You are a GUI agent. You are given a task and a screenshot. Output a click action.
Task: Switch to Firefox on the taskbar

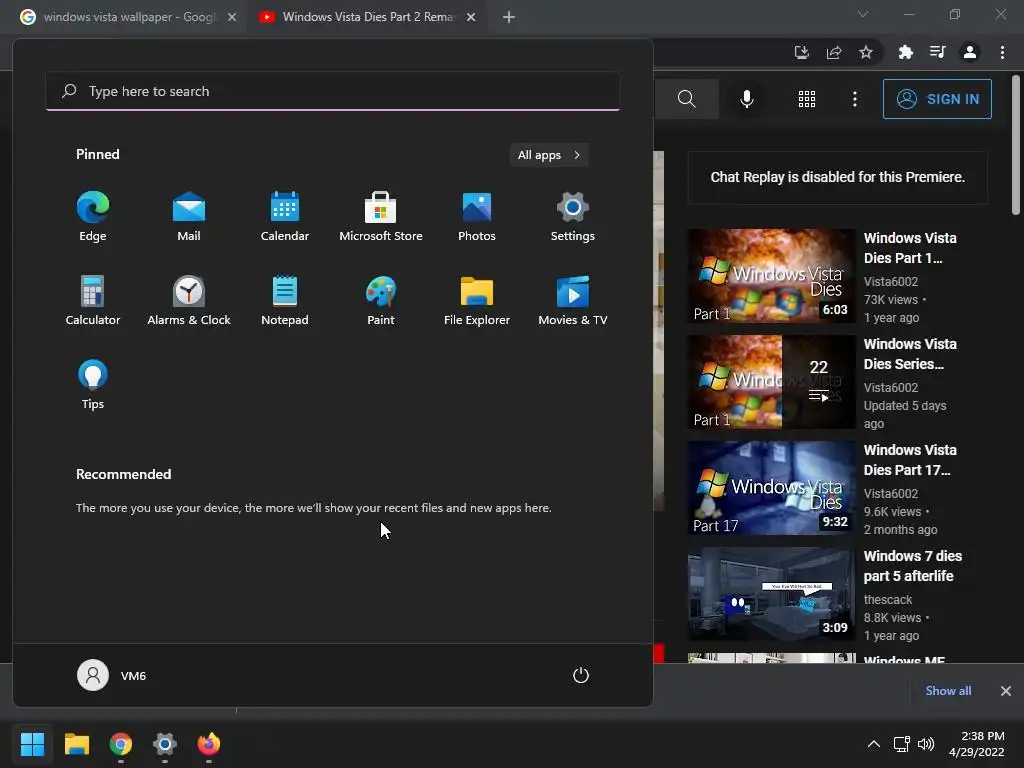pyautogui.click(x=209, y=744)
